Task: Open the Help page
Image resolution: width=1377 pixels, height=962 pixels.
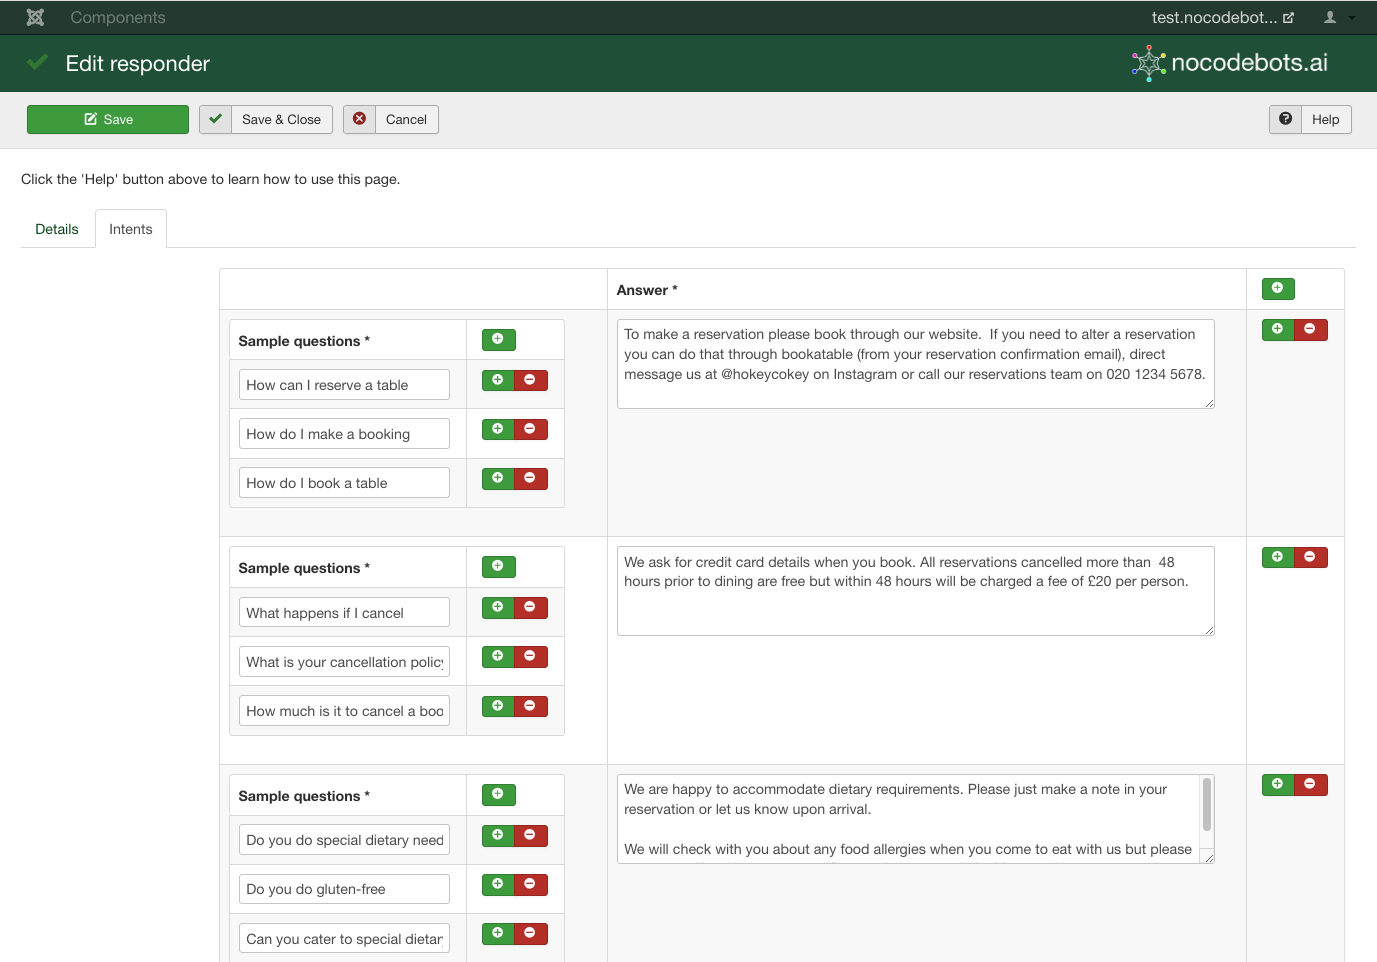Action: click(1310, 119)
